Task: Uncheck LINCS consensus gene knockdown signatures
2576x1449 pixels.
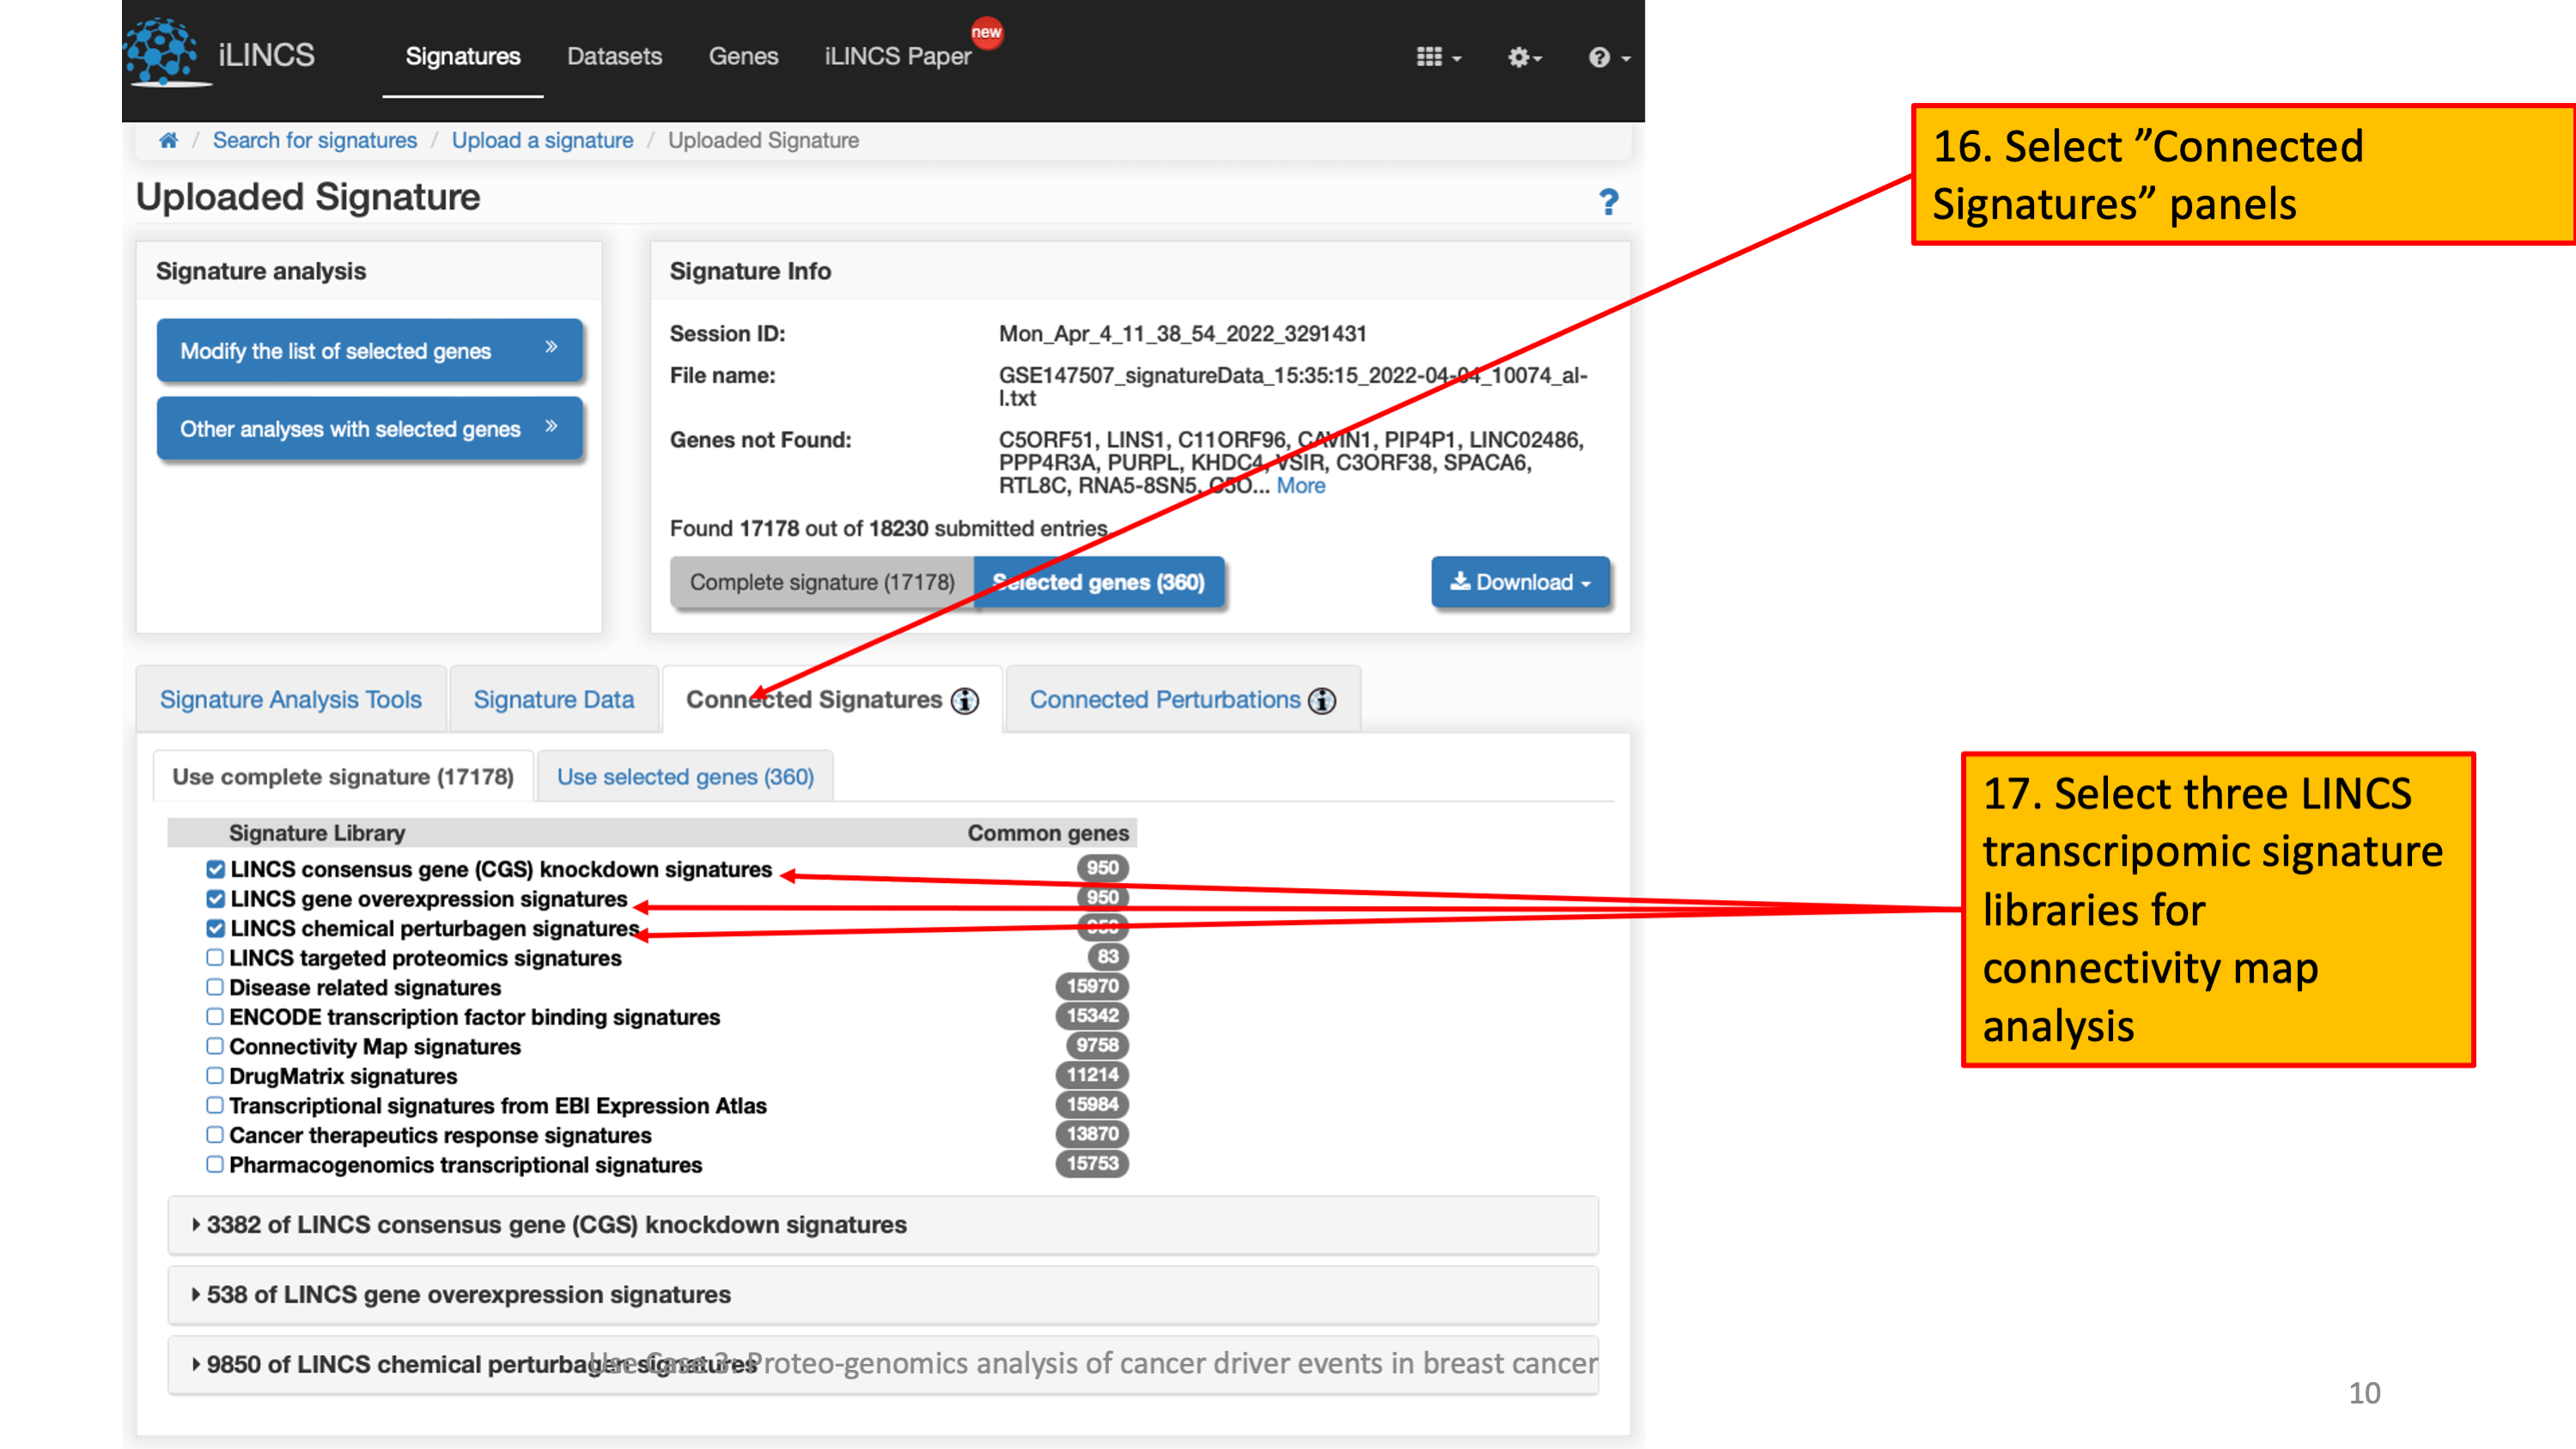Action: 215,869
